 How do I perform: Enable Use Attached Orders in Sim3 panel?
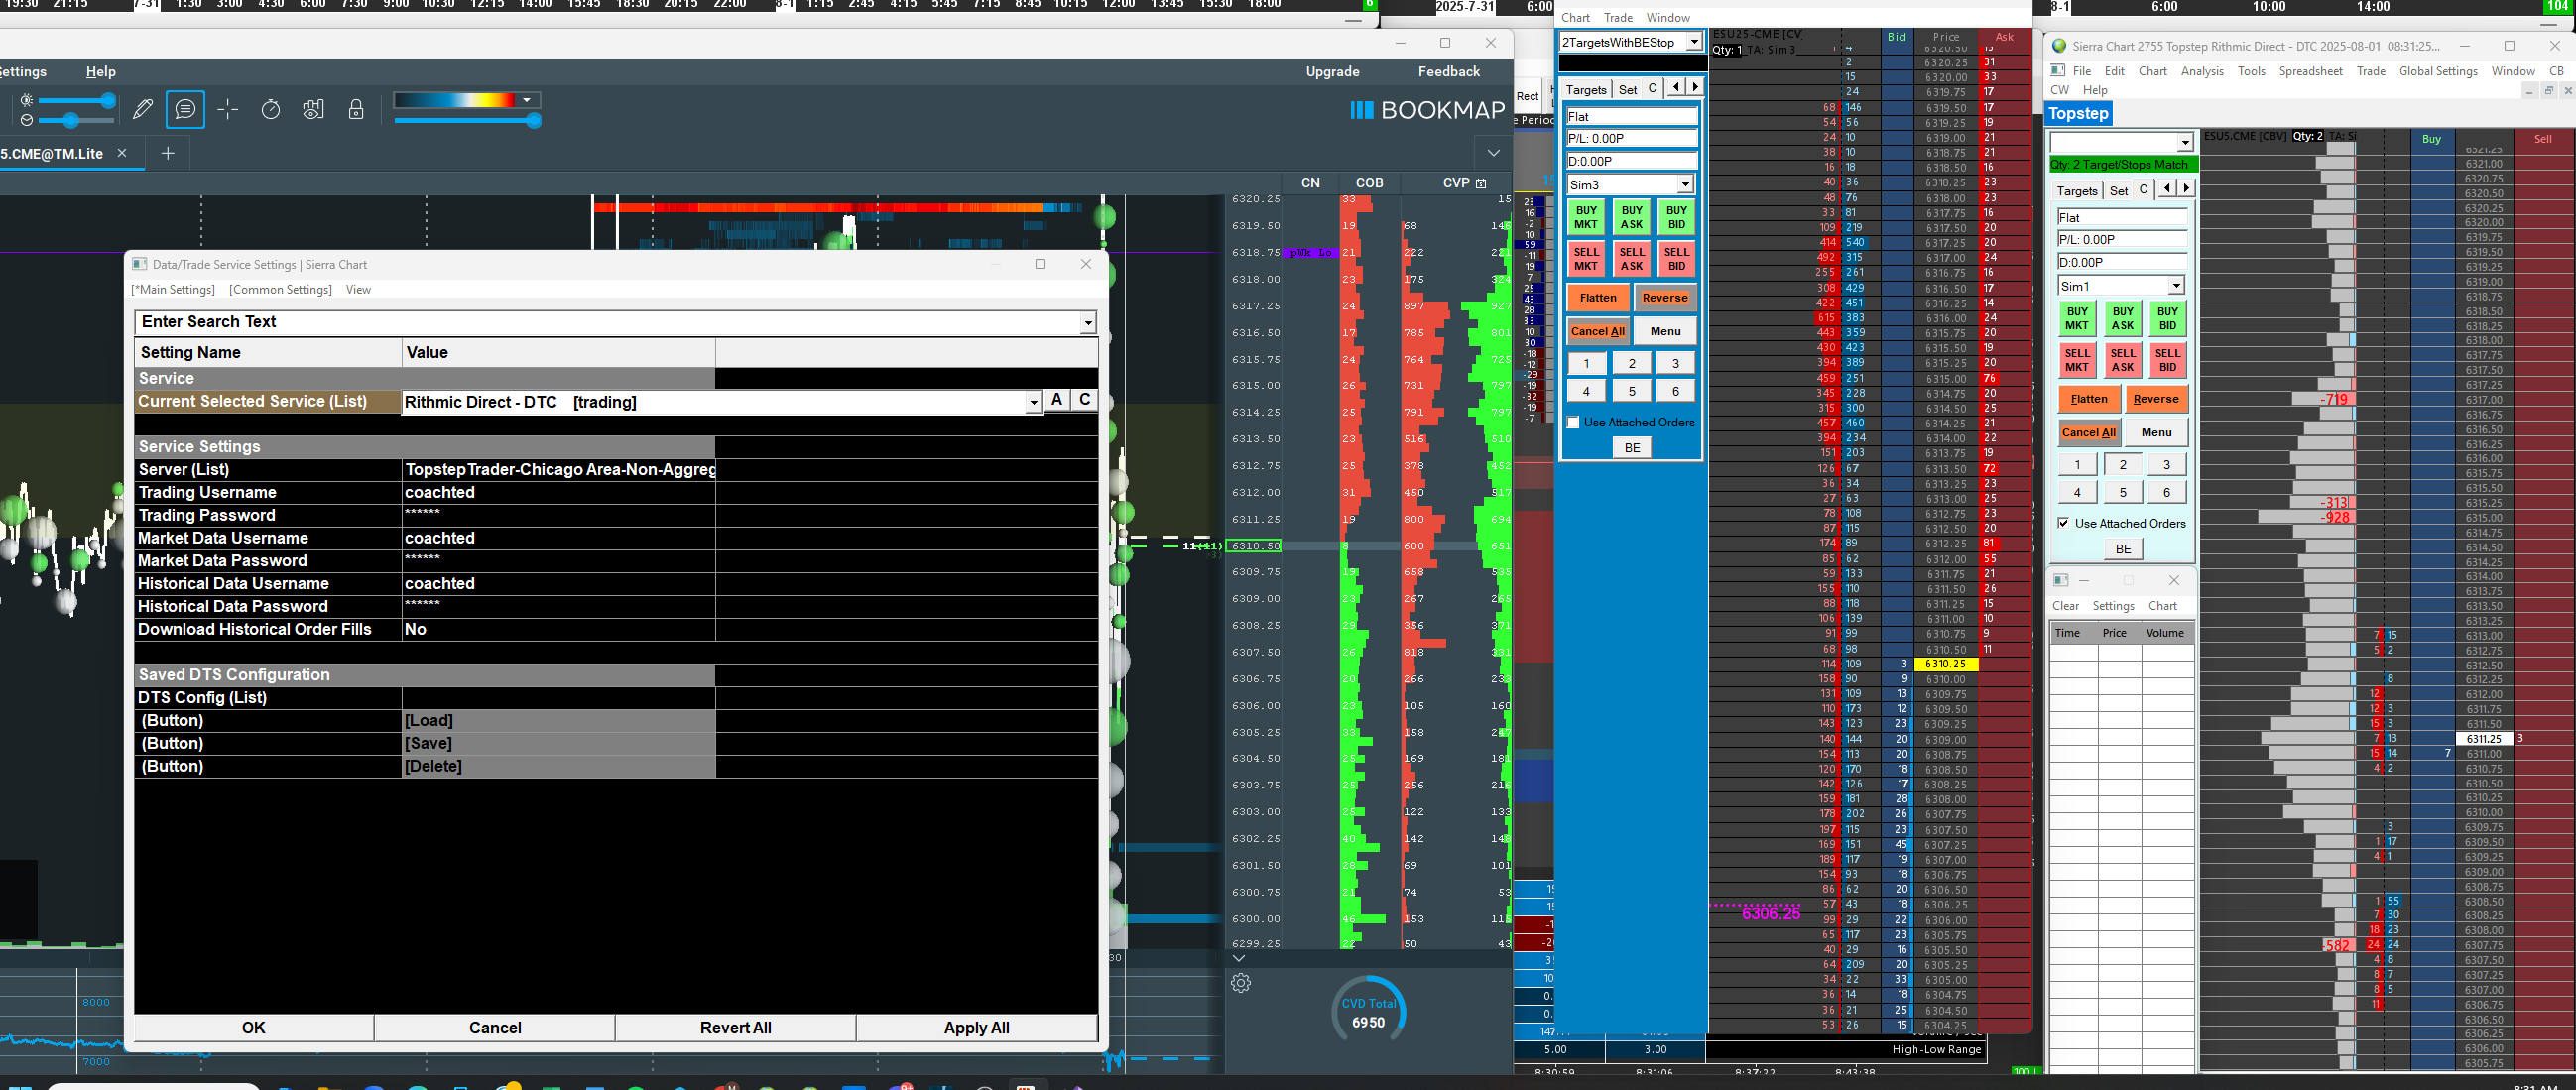(x=1573, y=422)
